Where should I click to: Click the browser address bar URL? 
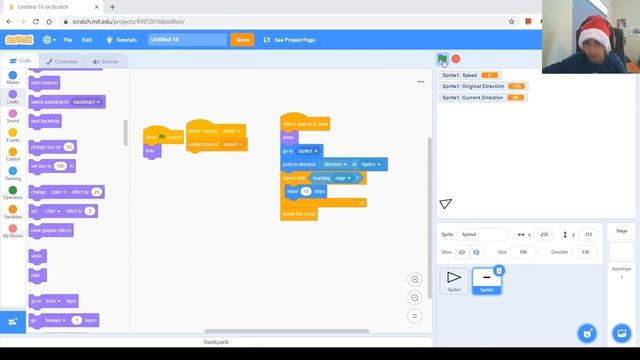click(x=129, y=22)
